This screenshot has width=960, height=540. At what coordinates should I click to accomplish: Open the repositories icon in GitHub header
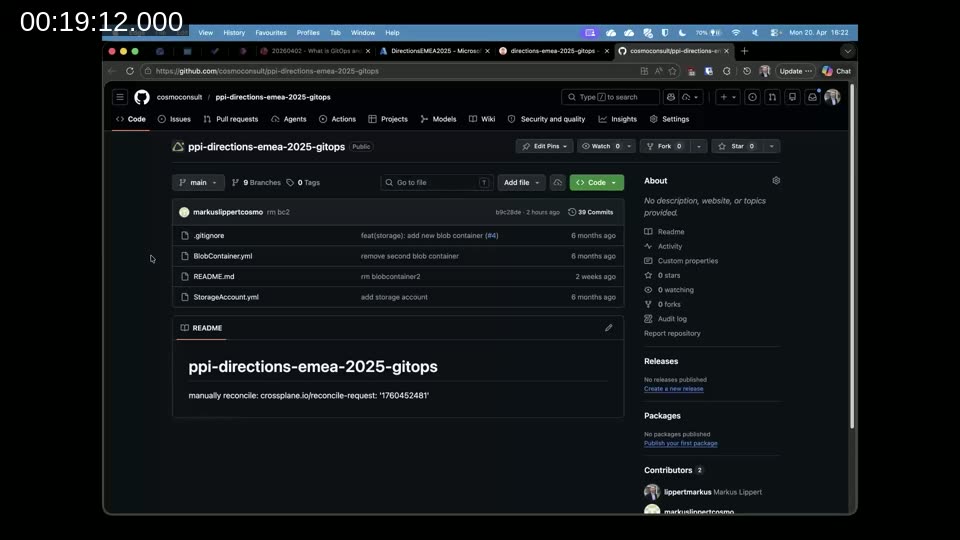click(x=792, y=97)
